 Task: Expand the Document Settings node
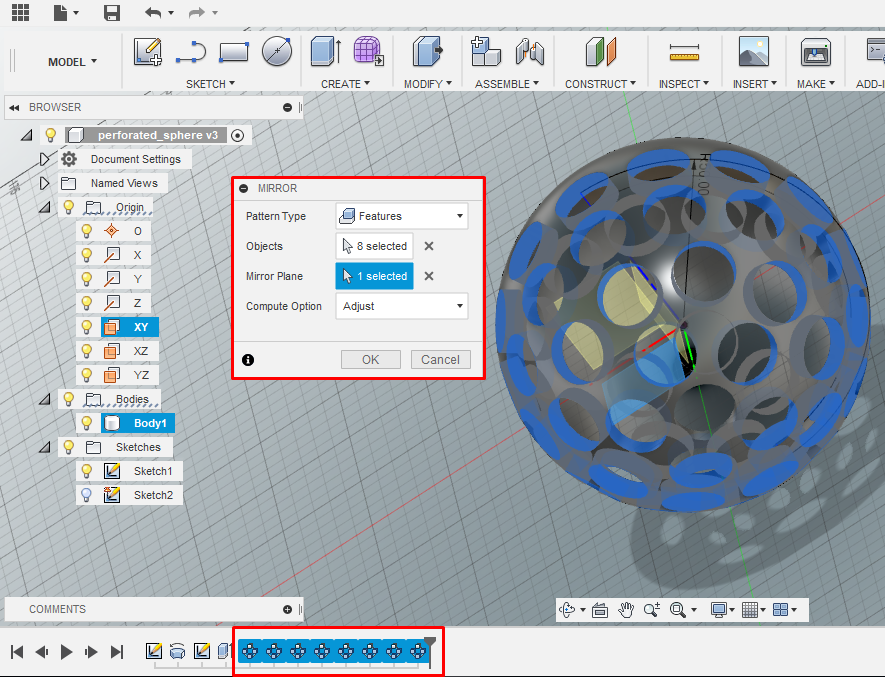tap(44, 159)
